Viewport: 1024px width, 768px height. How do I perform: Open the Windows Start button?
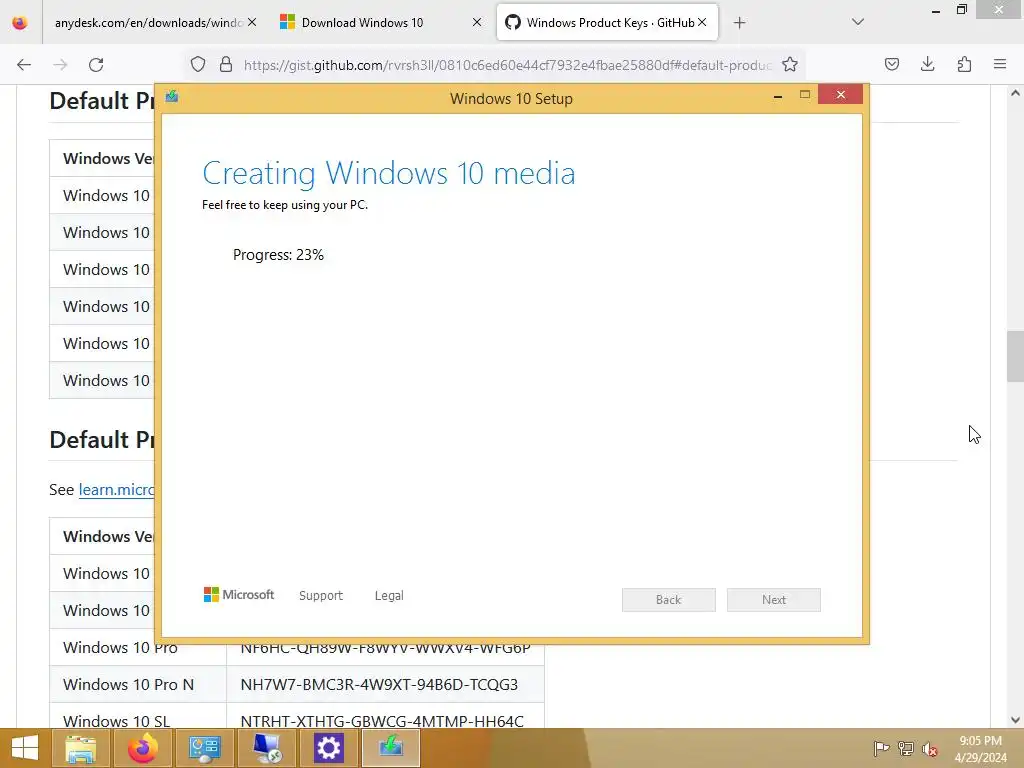pos(25,748)
